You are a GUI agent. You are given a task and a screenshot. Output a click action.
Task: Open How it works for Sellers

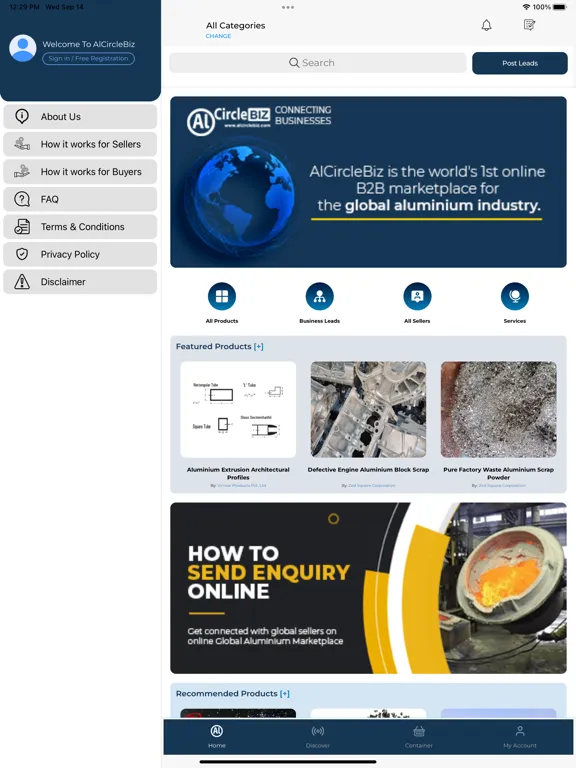coord(80,144)
